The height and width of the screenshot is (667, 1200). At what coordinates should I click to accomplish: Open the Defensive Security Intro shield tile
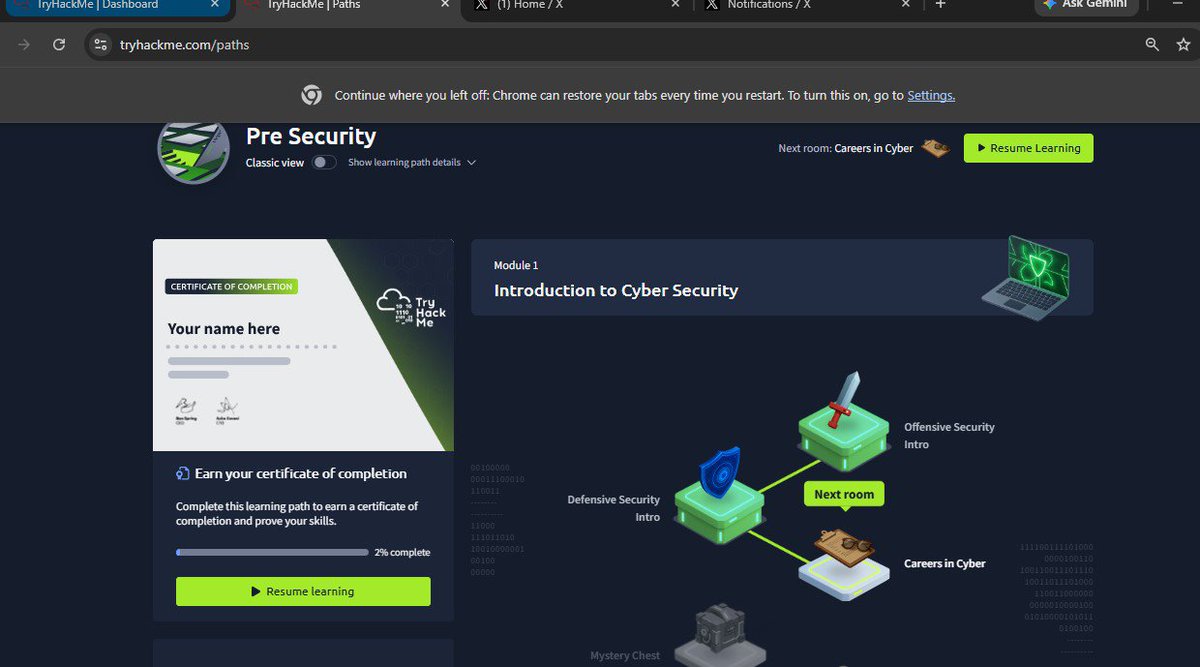point(720,496)
